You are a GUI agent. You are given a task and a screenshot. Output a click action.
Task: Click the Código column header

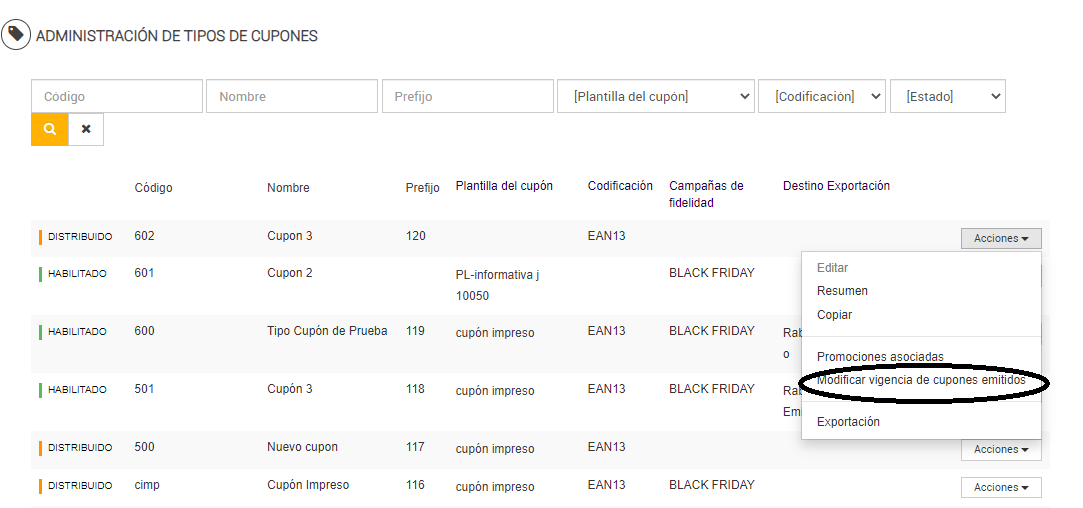point(153,188)
